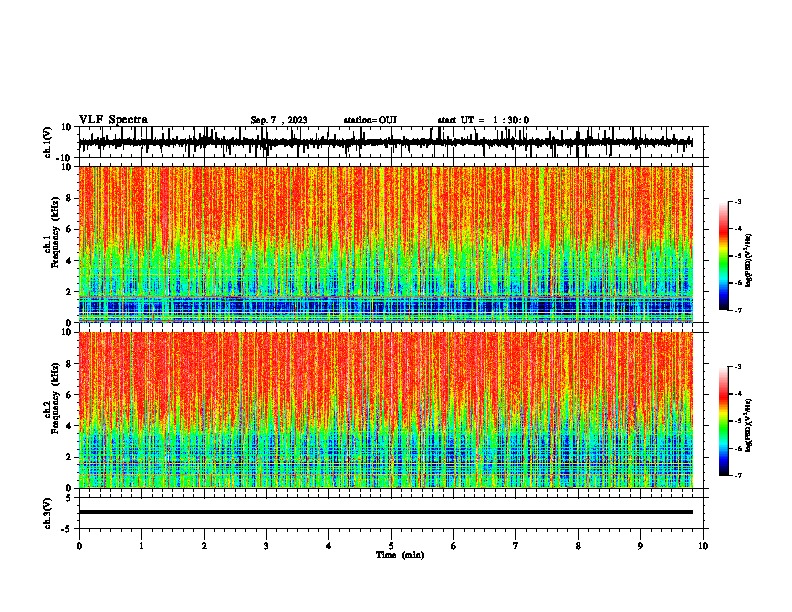Click the ch.2 spectrogram panel
Viewport: 792px width, 612px height.
pos(386,410)
